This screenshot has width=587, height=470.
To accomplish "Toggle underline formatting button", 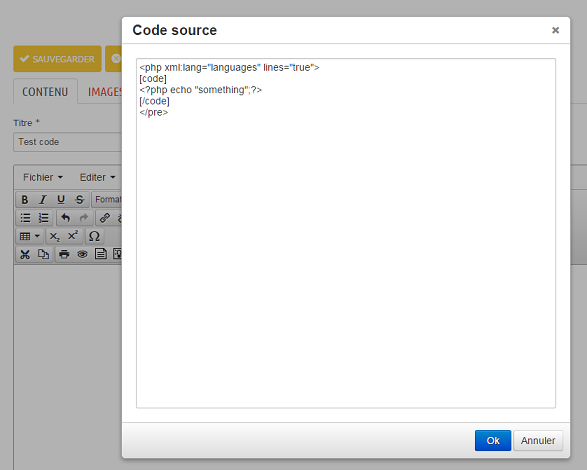I will pyautogui.click(x=61, y=200).
